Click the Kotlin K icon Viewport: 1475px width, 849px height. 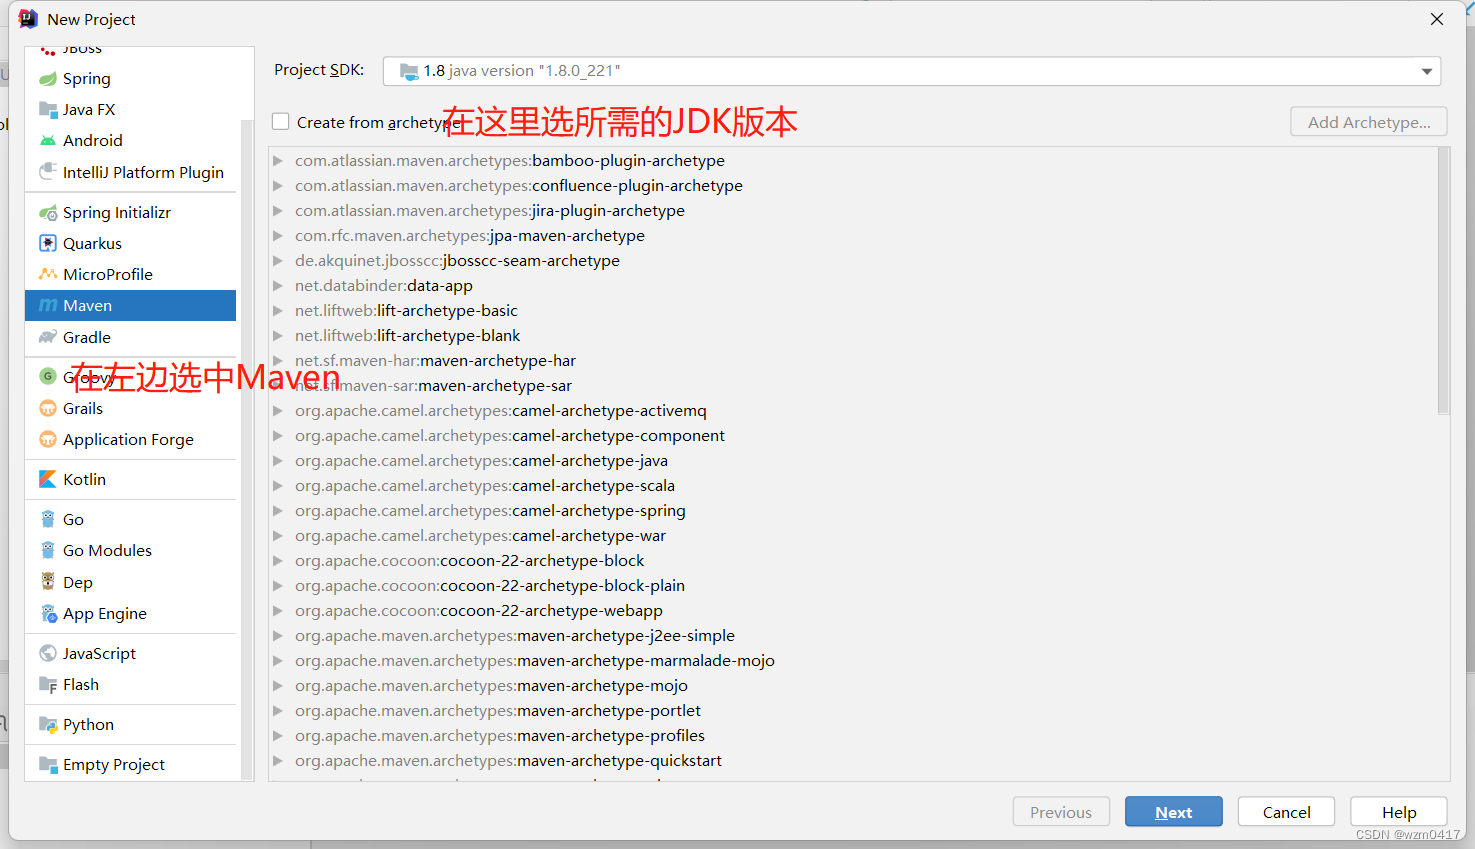pos(47,479)
